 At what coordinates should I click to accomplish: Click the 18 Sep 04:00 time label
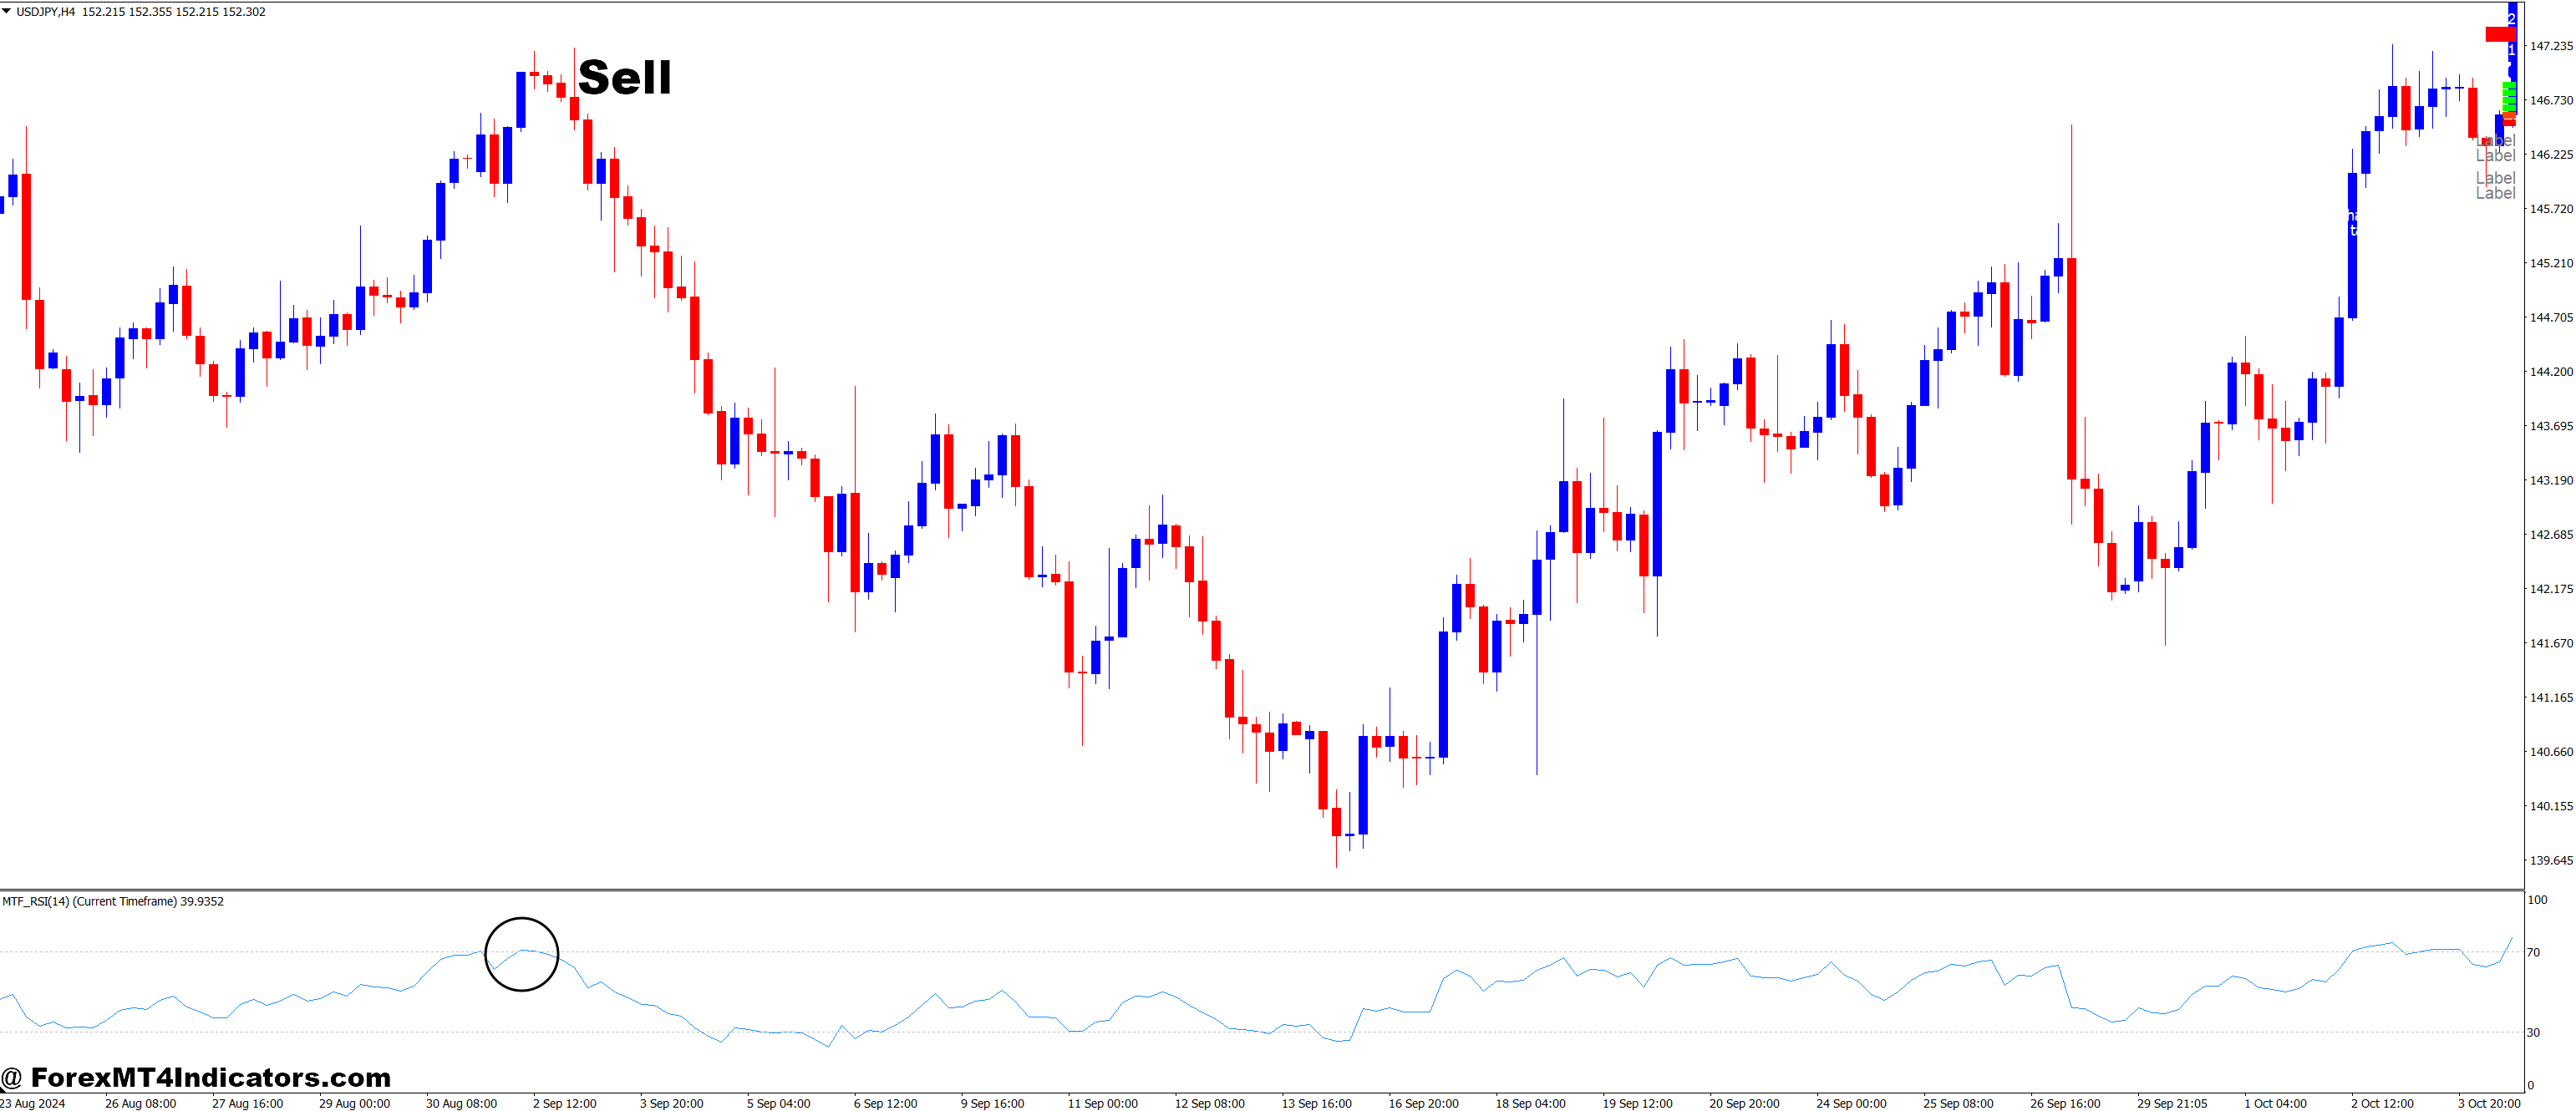point(1530,1104)
